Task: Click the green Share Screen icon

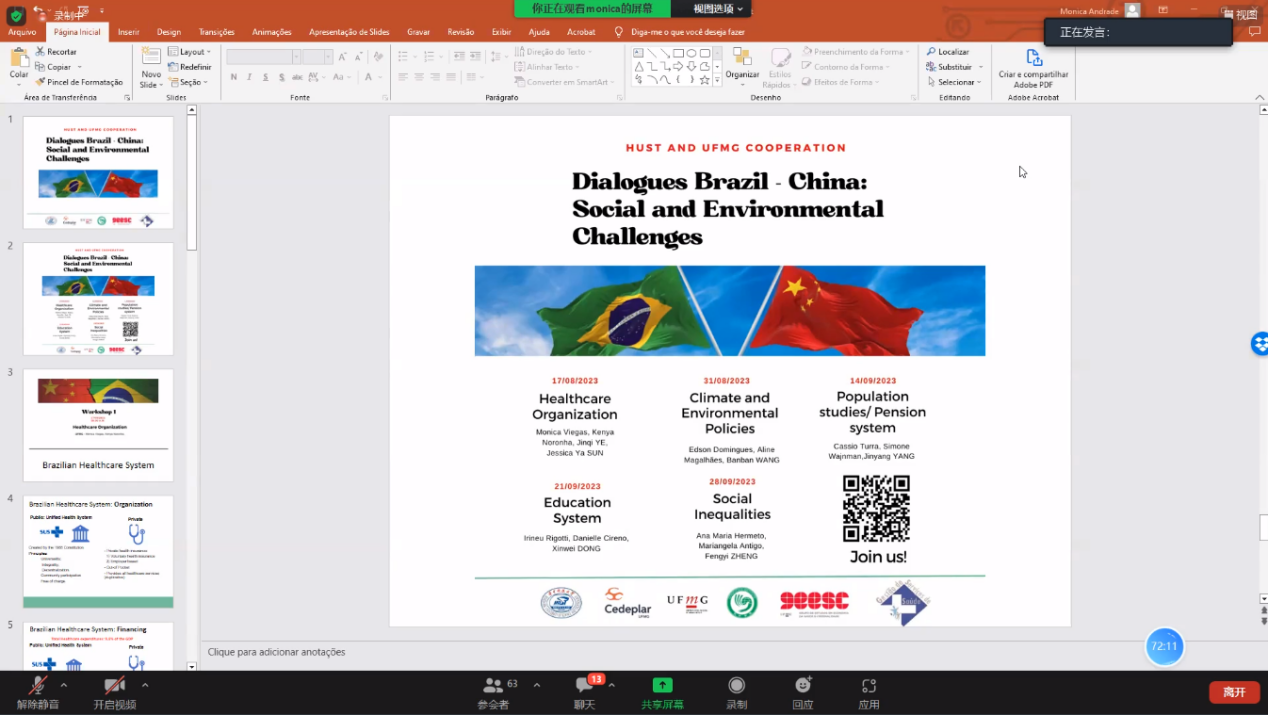Action: [x=662, y=686]
